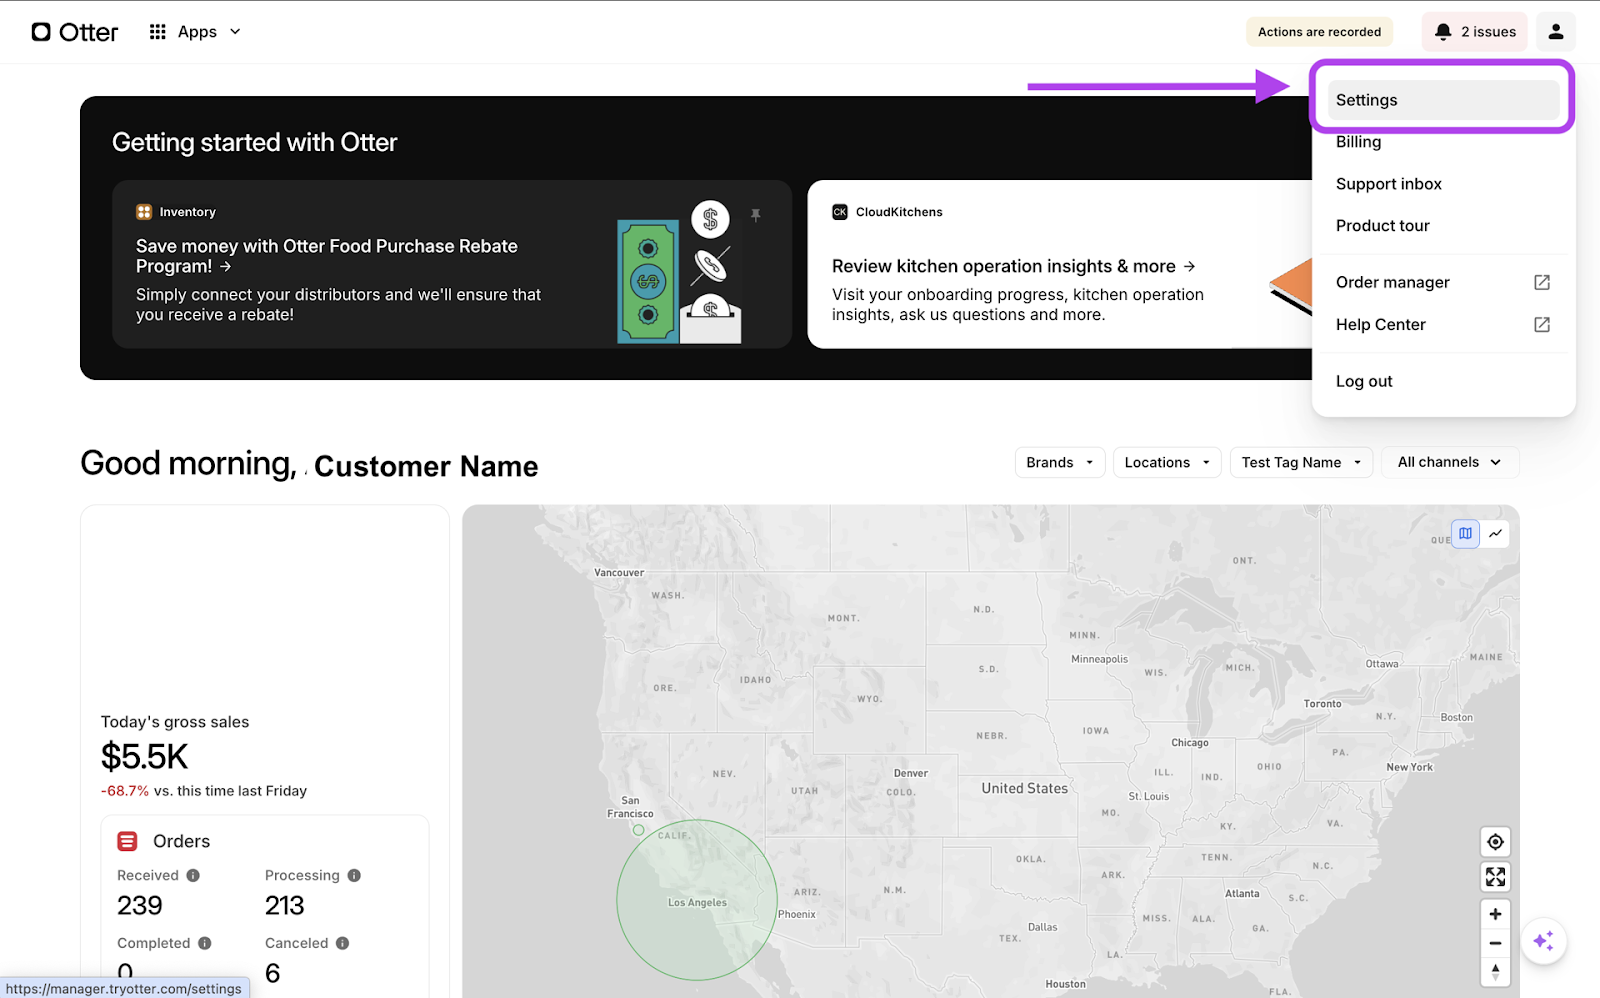Screen dimensions: 1600x998
Task: Click the sparkle AI assistant button
Action: click(x=1543, y=941)
